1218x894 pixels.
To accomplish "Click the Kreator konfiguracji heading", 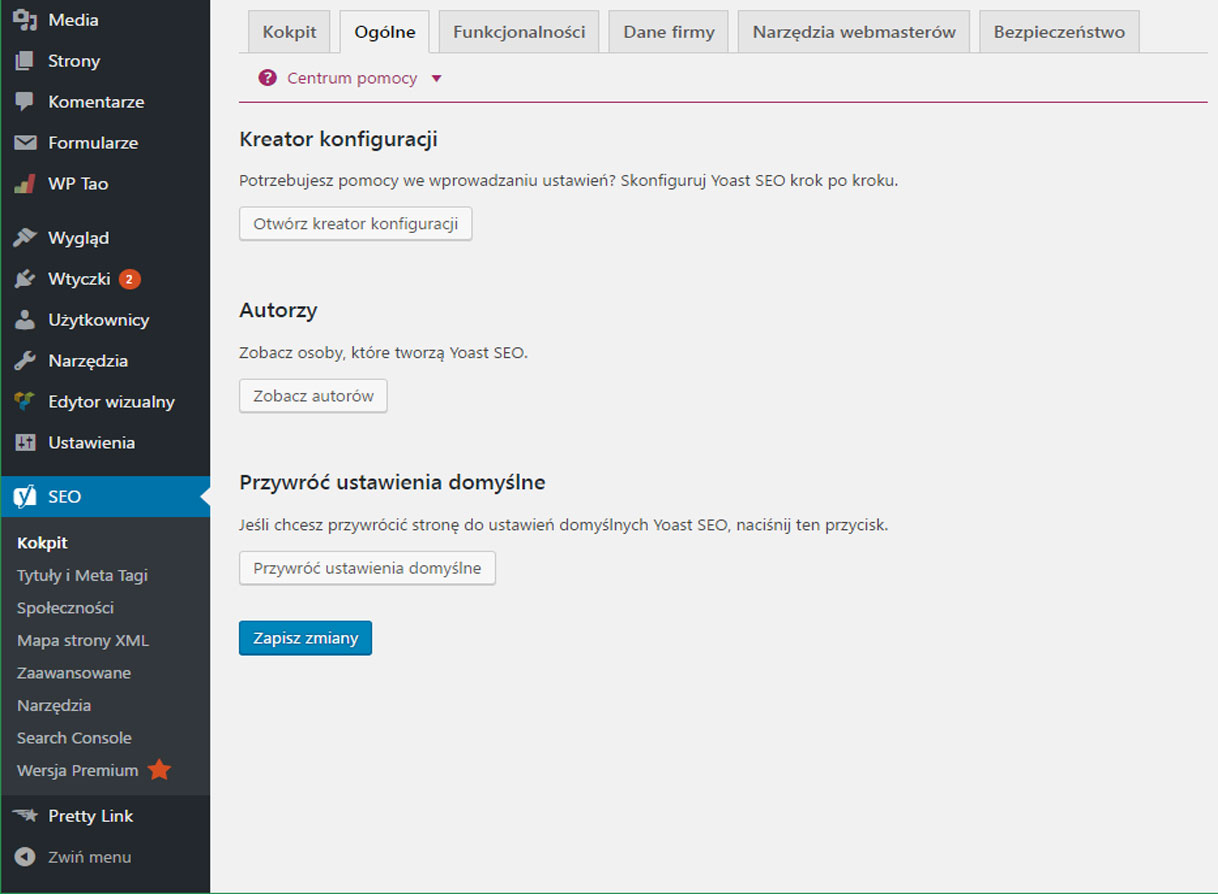I will (338, 139).
